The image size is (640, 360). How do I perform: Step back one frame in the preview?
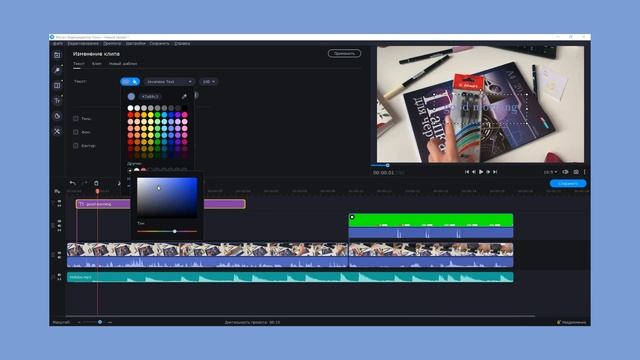pyautogui.click(x=473, y=172)
